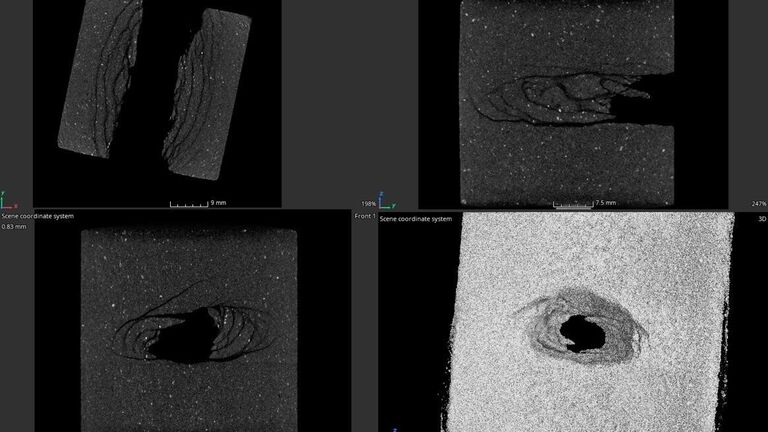This screenshot has height=432, width=768.
Task: Click the hole in the 3D rendered volume
Action: click(579, 331)
